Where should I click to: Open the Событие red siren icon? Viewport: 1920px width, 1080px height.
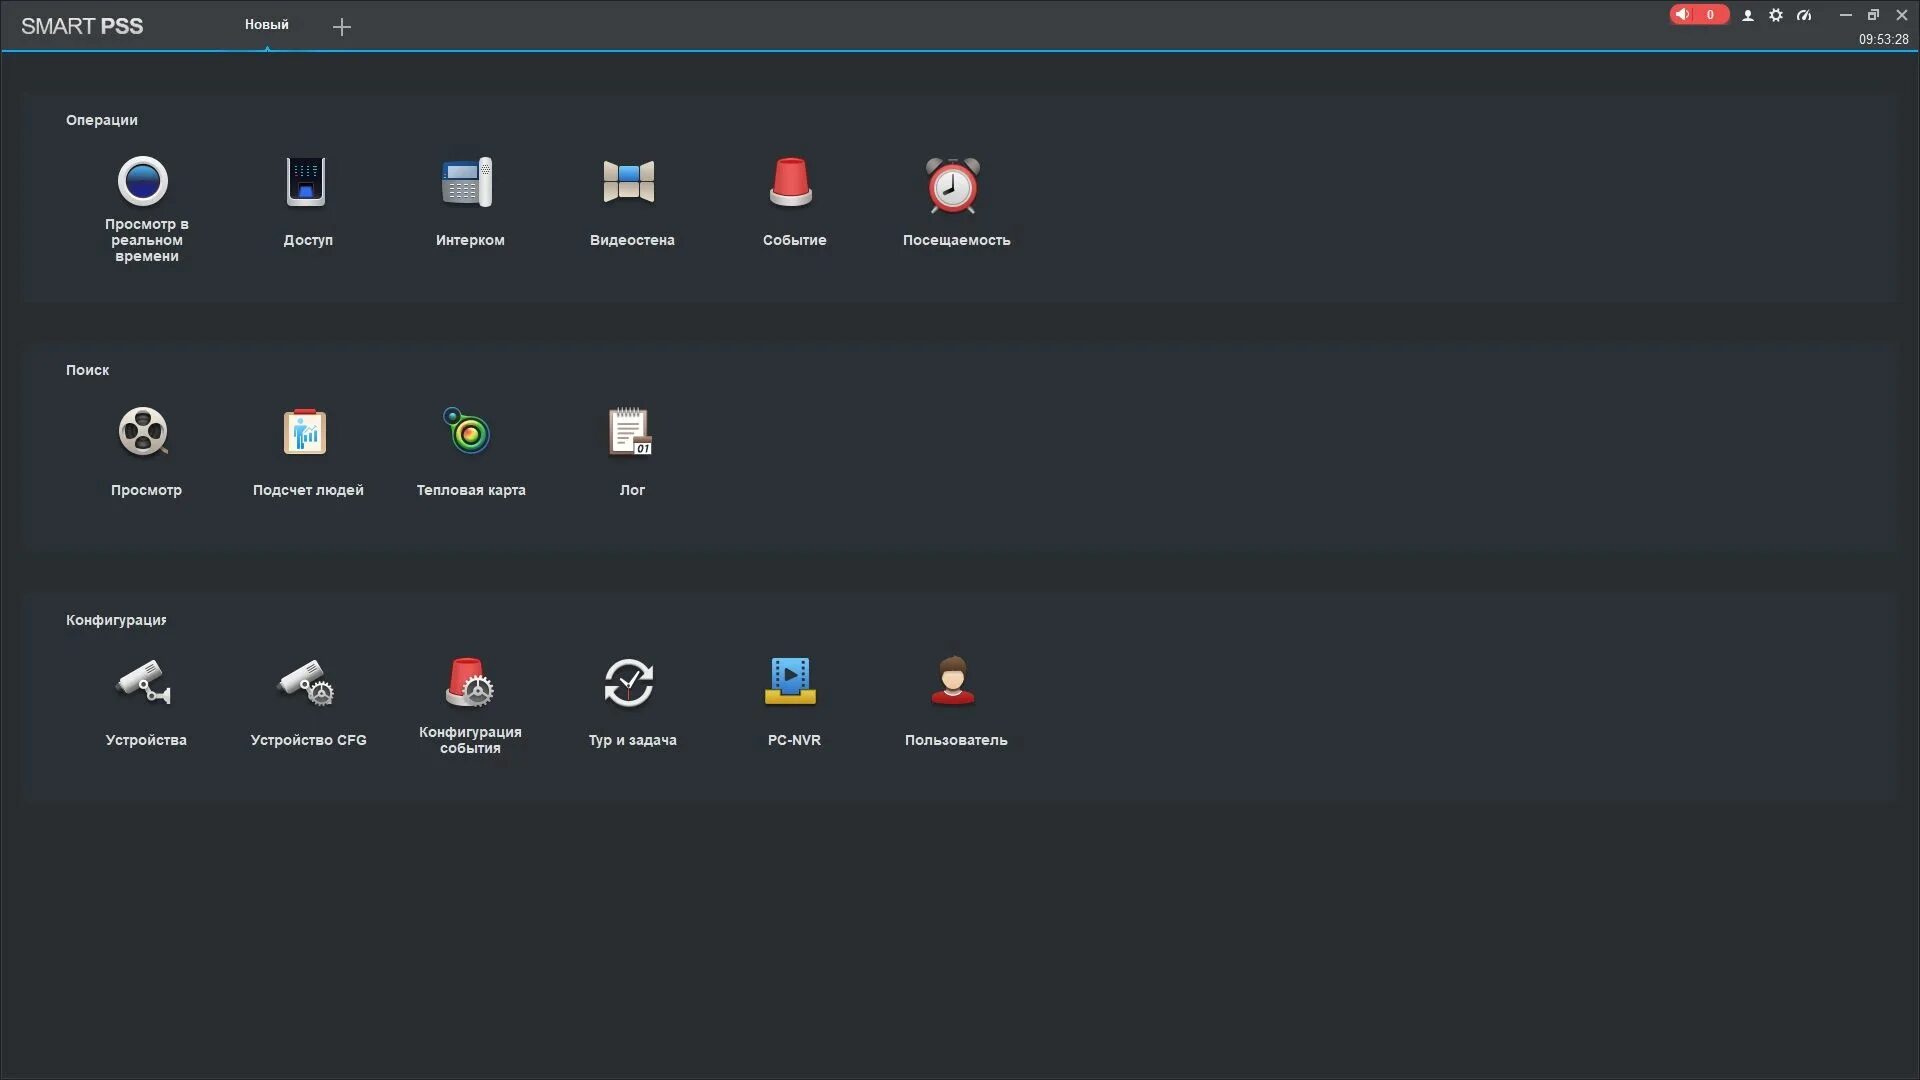click(792, 183)
